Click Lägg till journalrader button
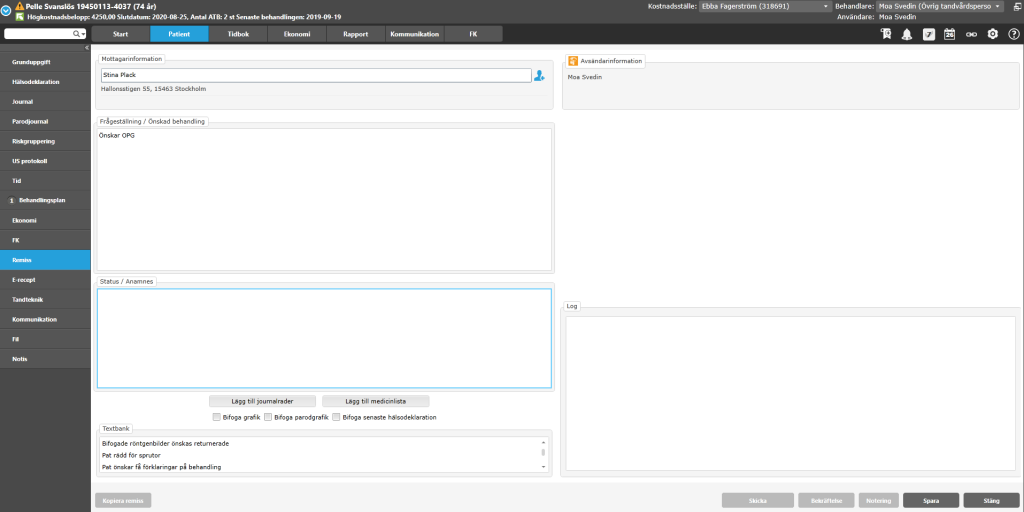This screenshot has width=1024, height=512. [x=263, y=401]
